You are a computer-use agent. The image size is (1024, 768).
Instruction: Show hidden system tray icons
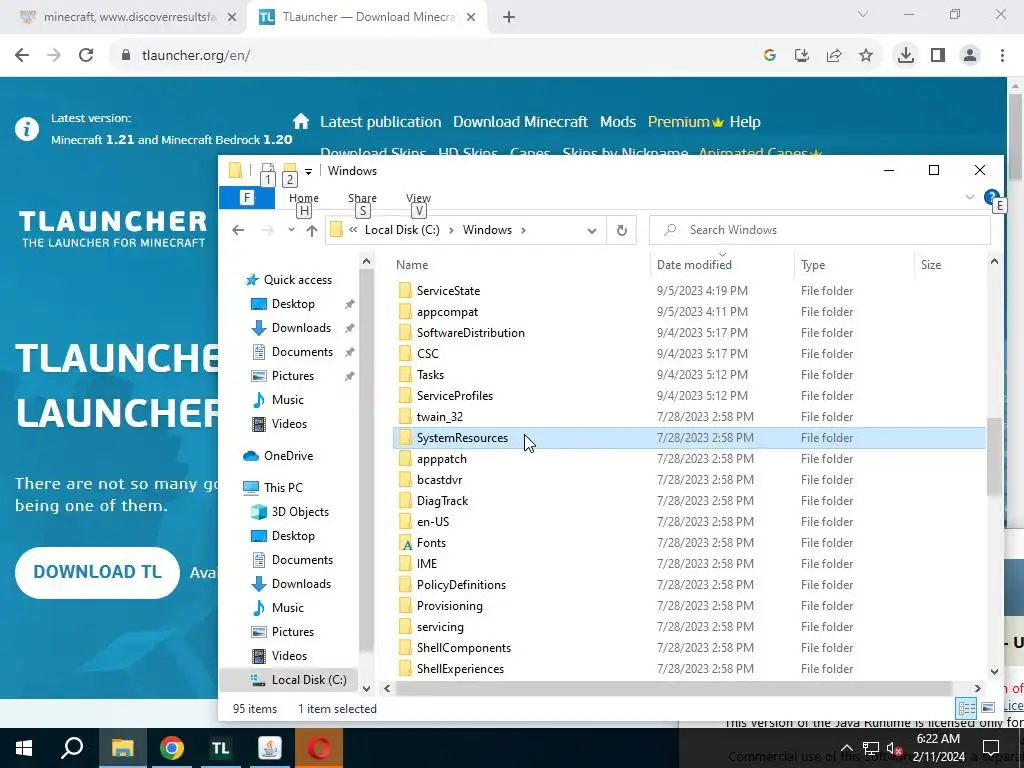(x=846, y=748)
